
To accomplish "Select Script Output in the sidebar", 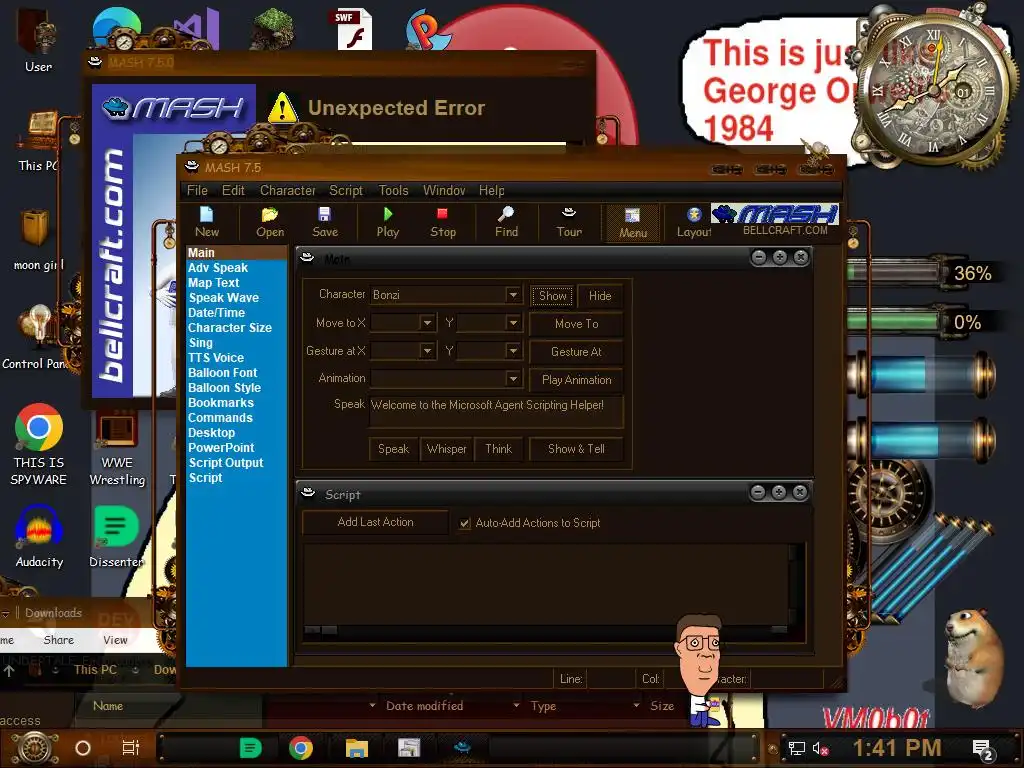I will (225, 463).
